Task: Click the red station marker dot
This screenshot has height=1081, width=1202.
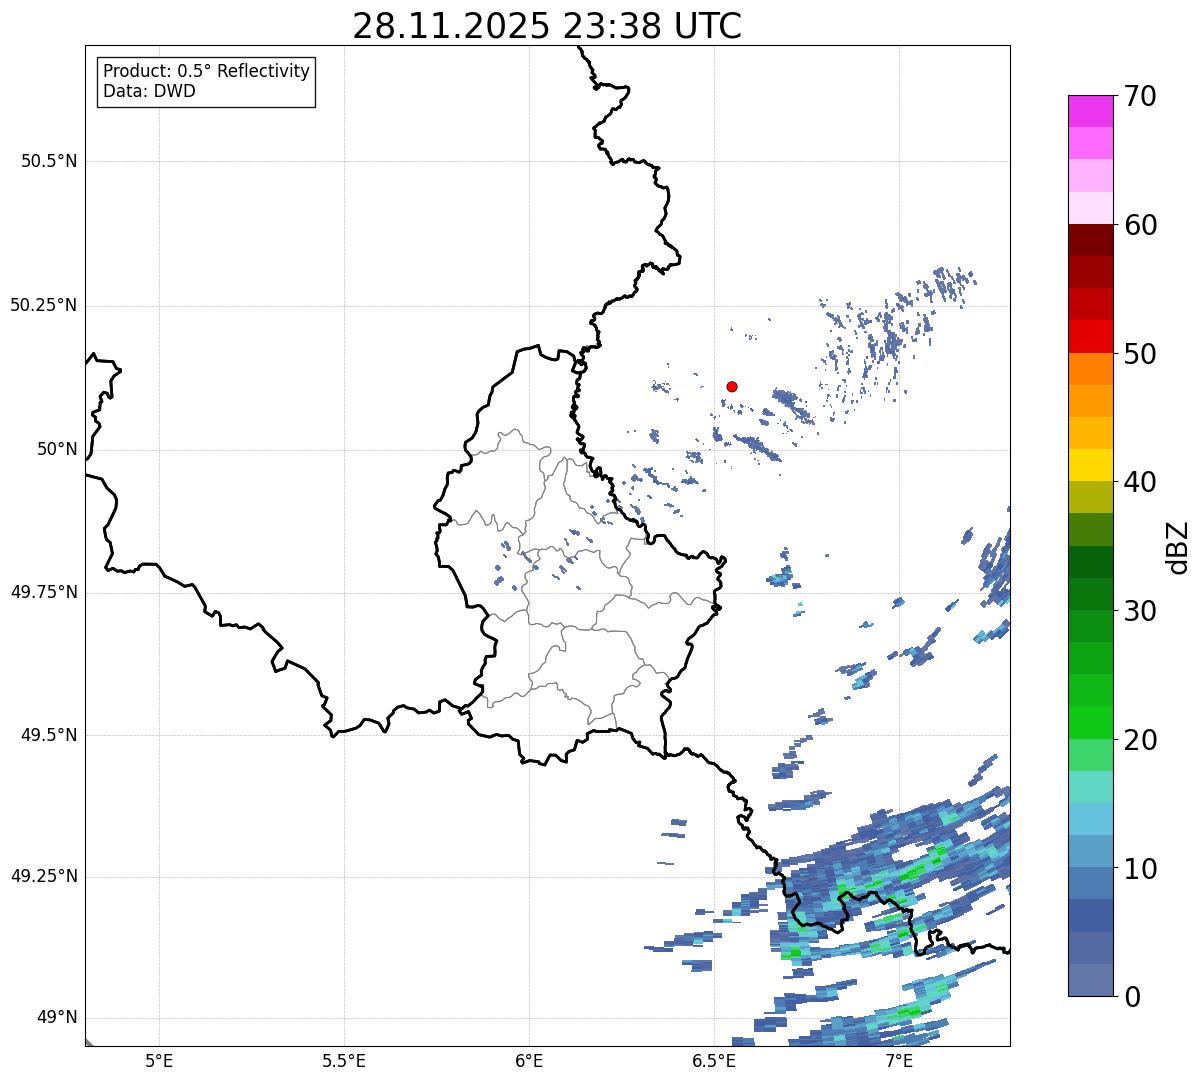Action: point(732,386)
